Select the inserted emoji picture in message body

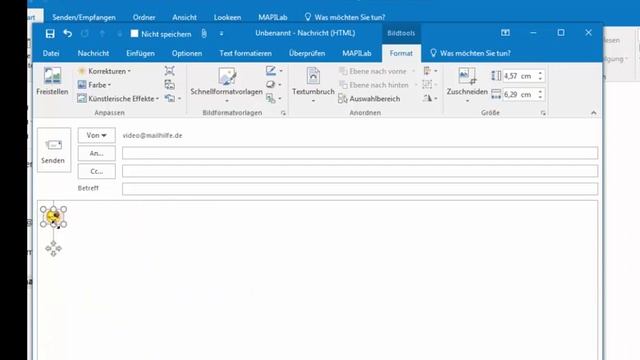53,217
